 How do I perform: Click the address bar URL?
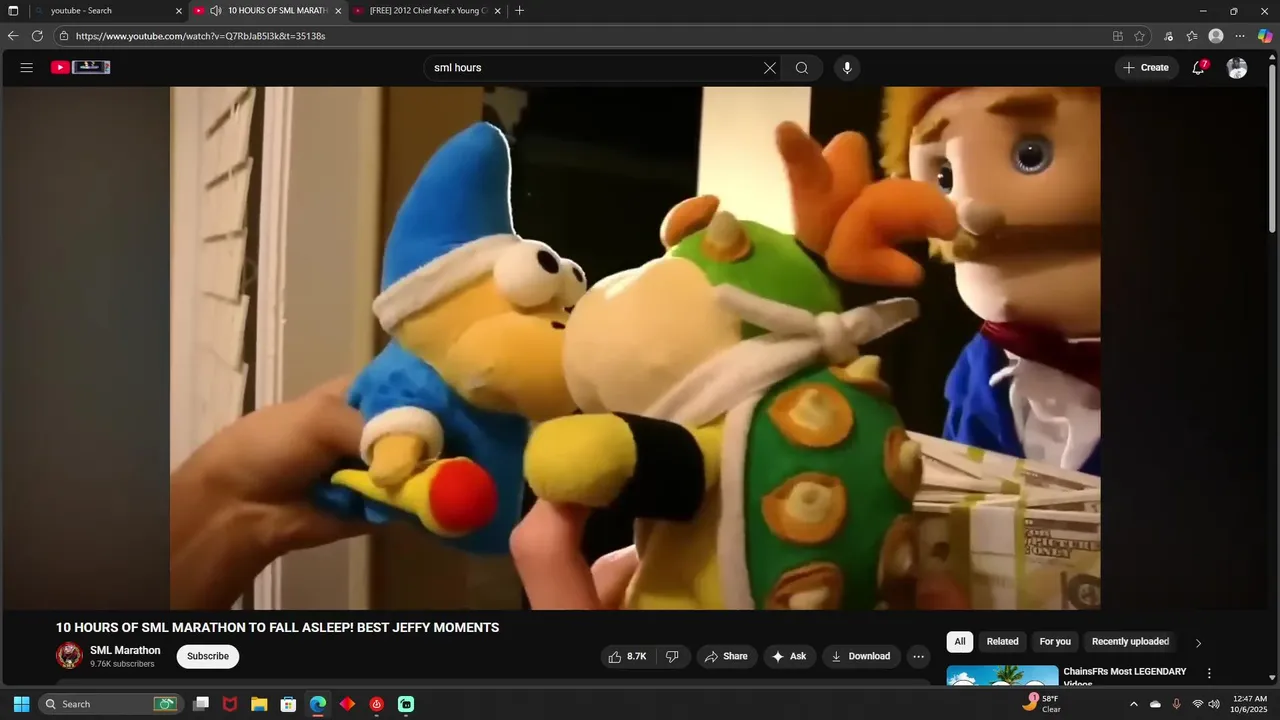click(200, 36)
